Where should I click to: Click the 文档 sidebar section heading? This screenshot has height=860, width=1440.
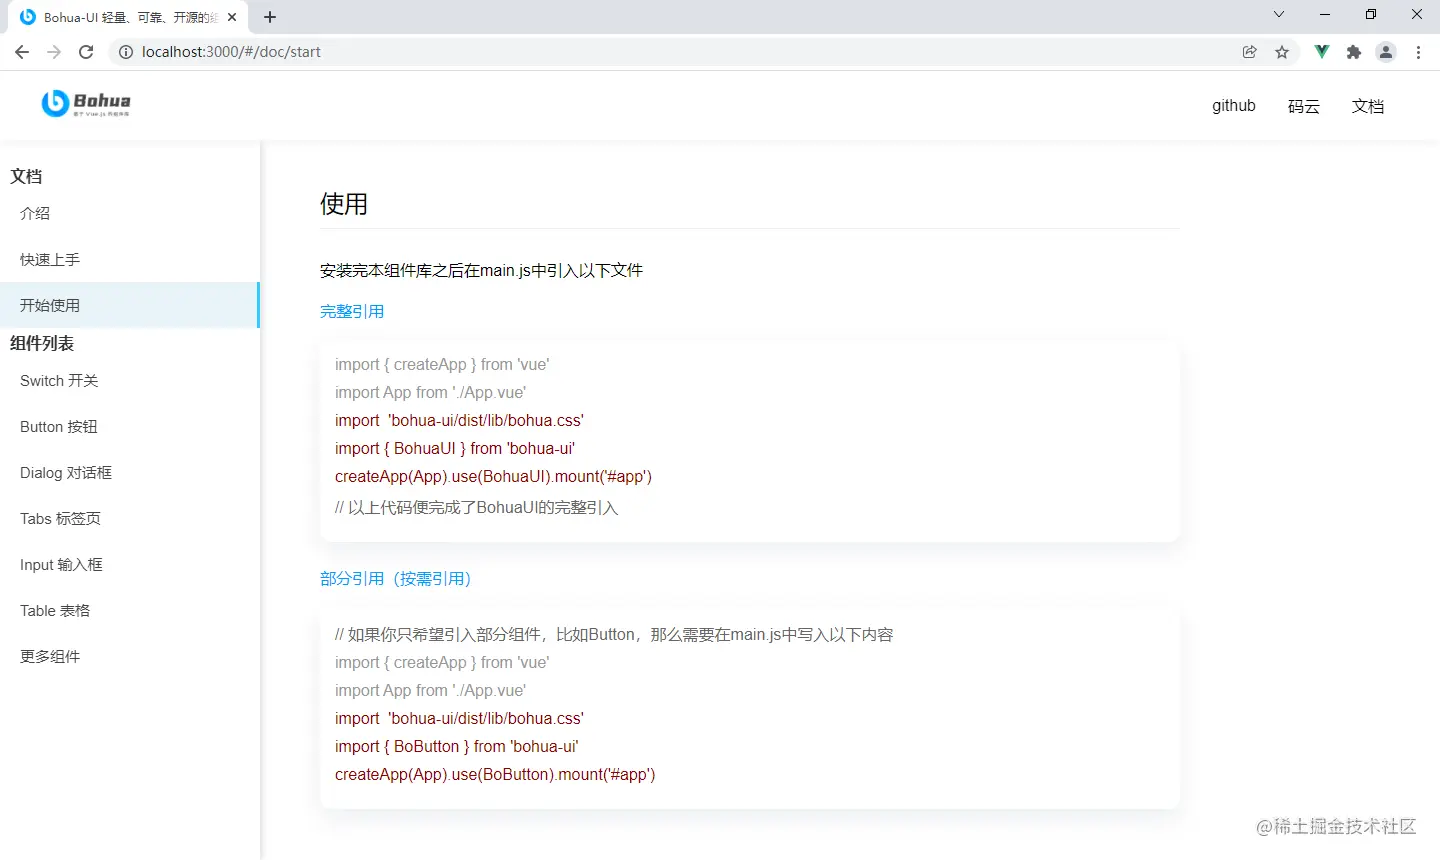point(26,176)
